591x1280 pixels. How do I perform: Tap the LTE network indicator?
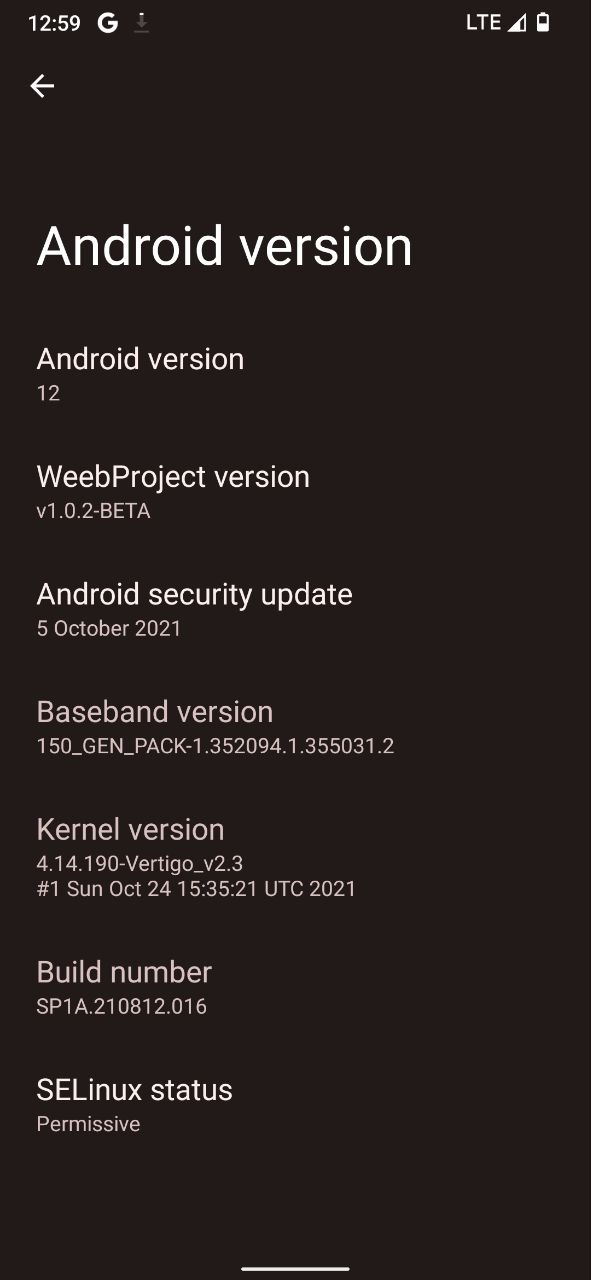click(483, 23)
